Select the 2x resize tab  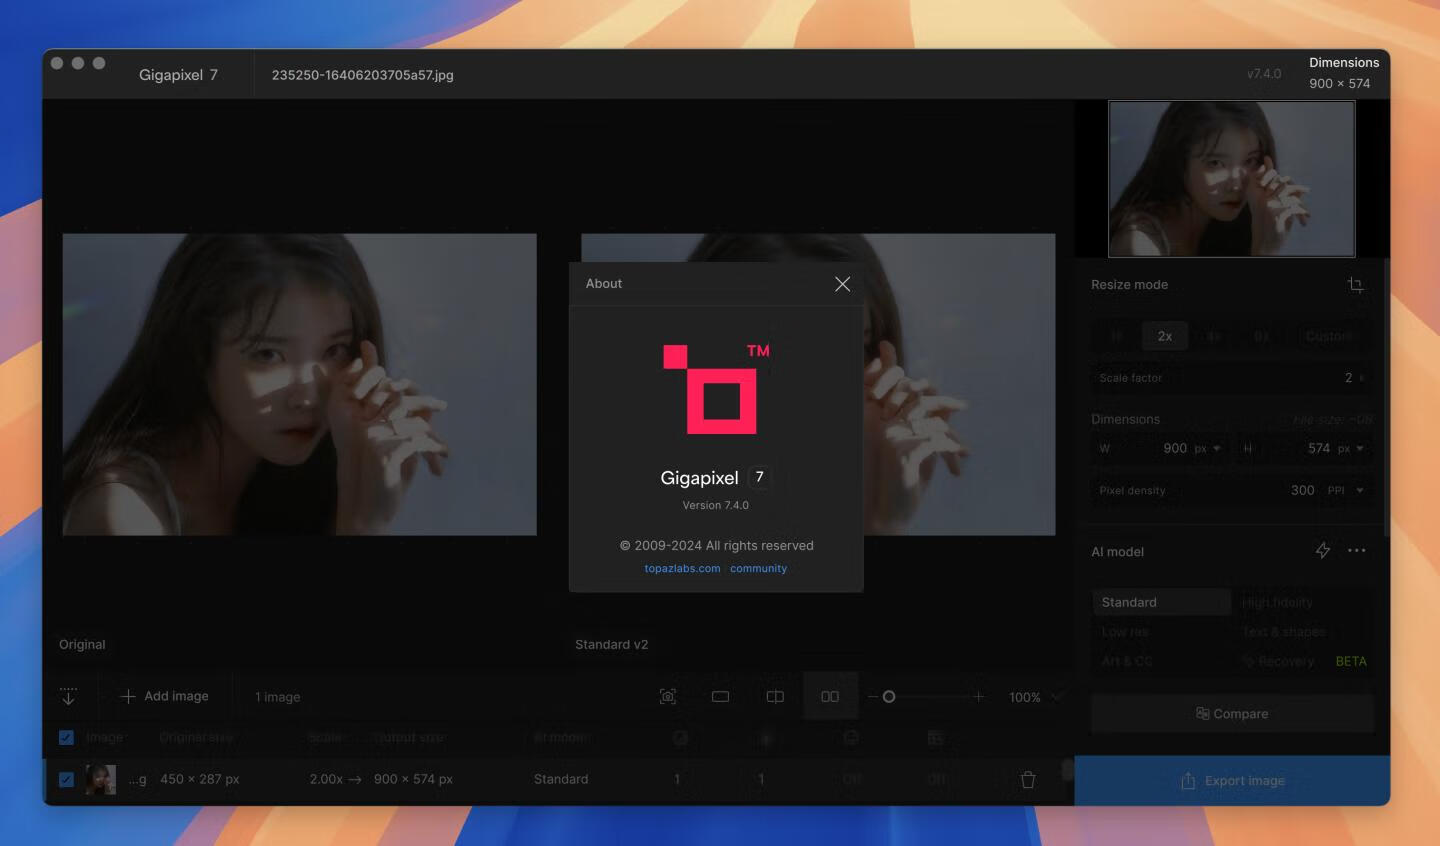click(x=1165, y=336)
